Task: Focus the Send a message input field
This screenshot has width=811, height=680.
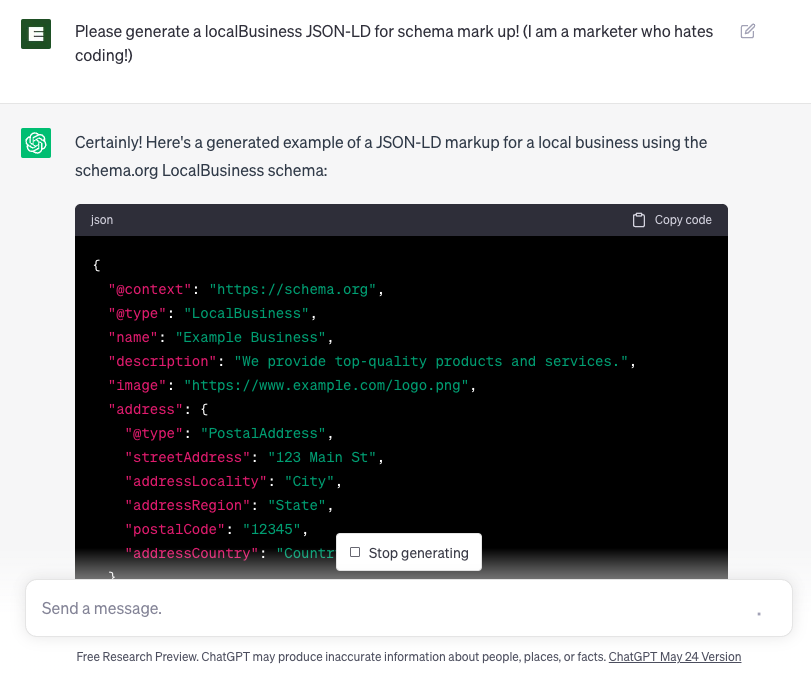Action: (409, 608)
